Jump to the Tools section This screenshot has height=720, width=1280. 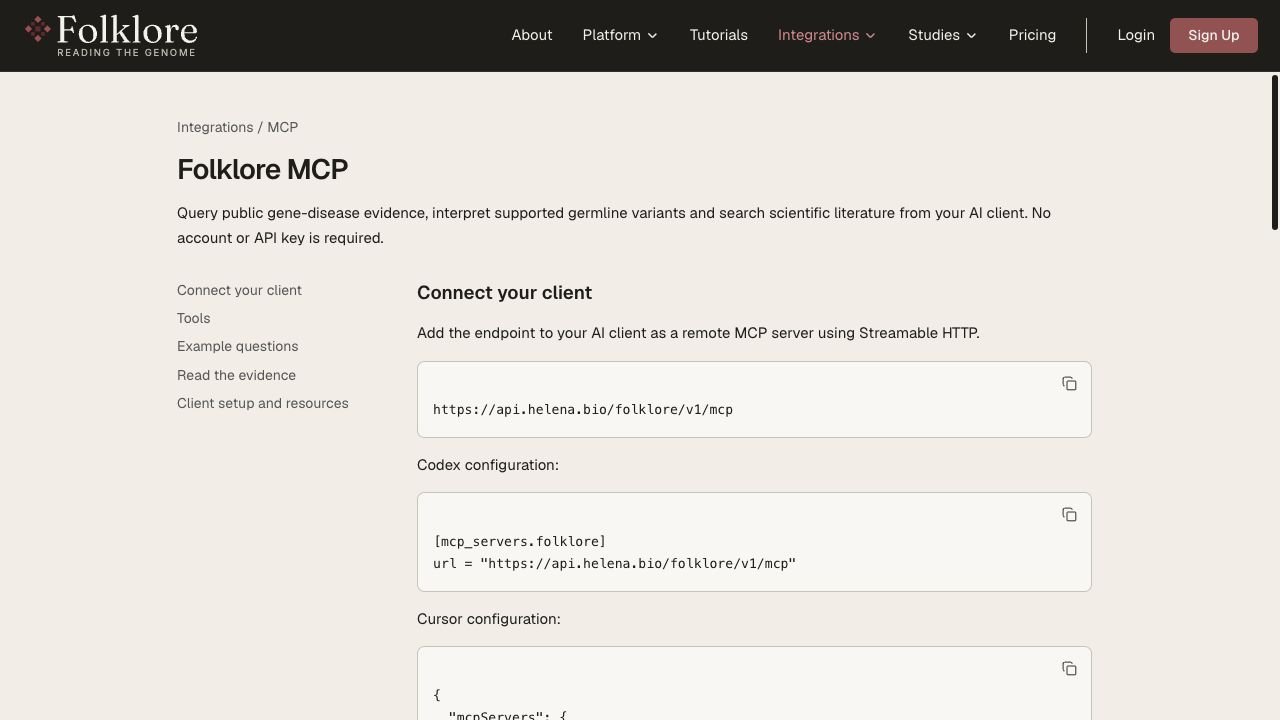194,318
